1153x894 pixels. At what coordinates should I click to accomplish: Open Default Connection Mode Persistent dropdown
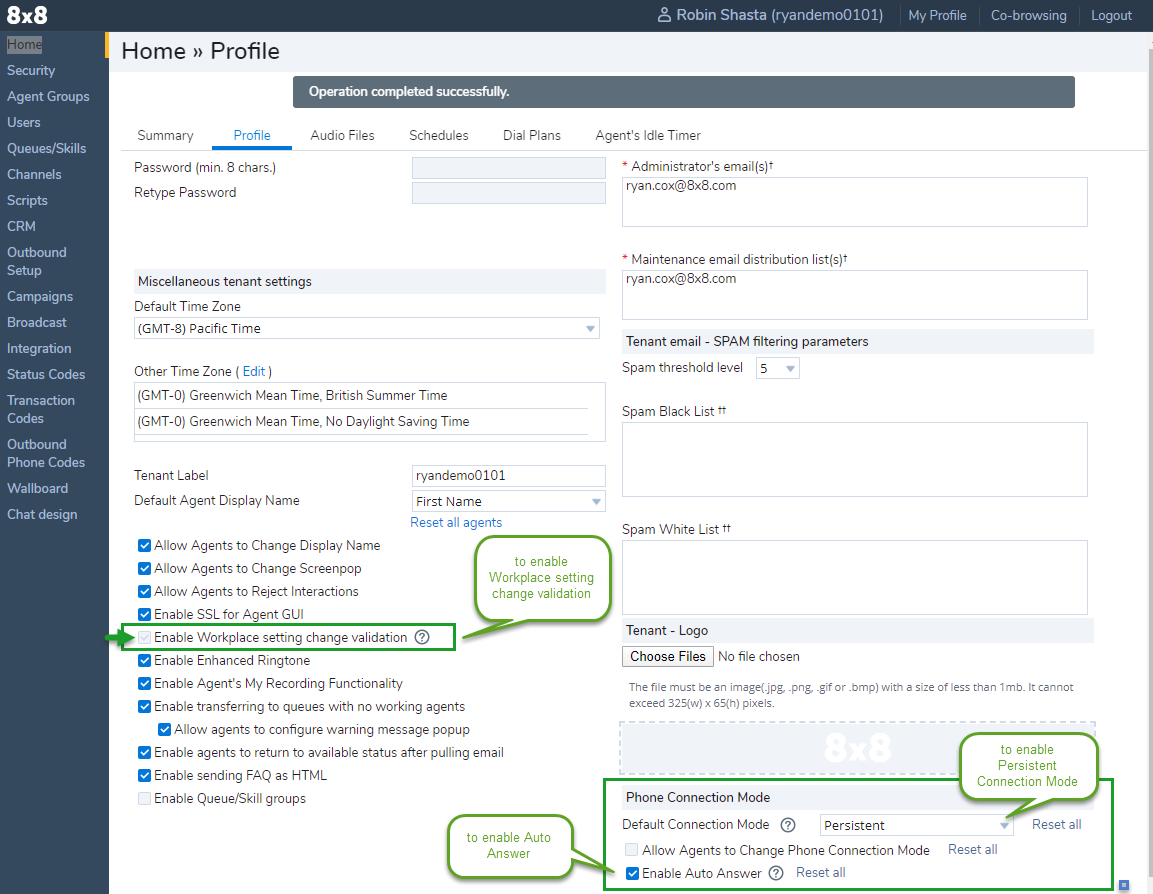click(x=916, y=825)
